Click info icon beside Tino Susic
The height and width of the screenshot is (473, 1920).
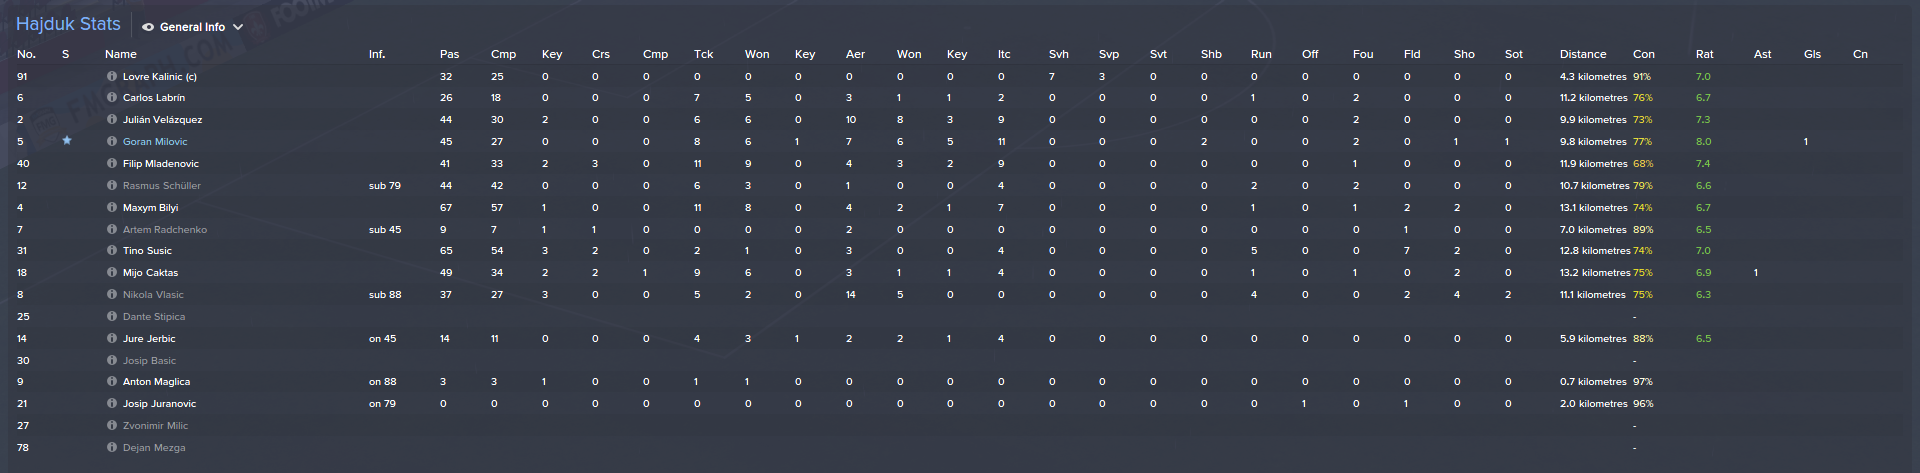112,251
